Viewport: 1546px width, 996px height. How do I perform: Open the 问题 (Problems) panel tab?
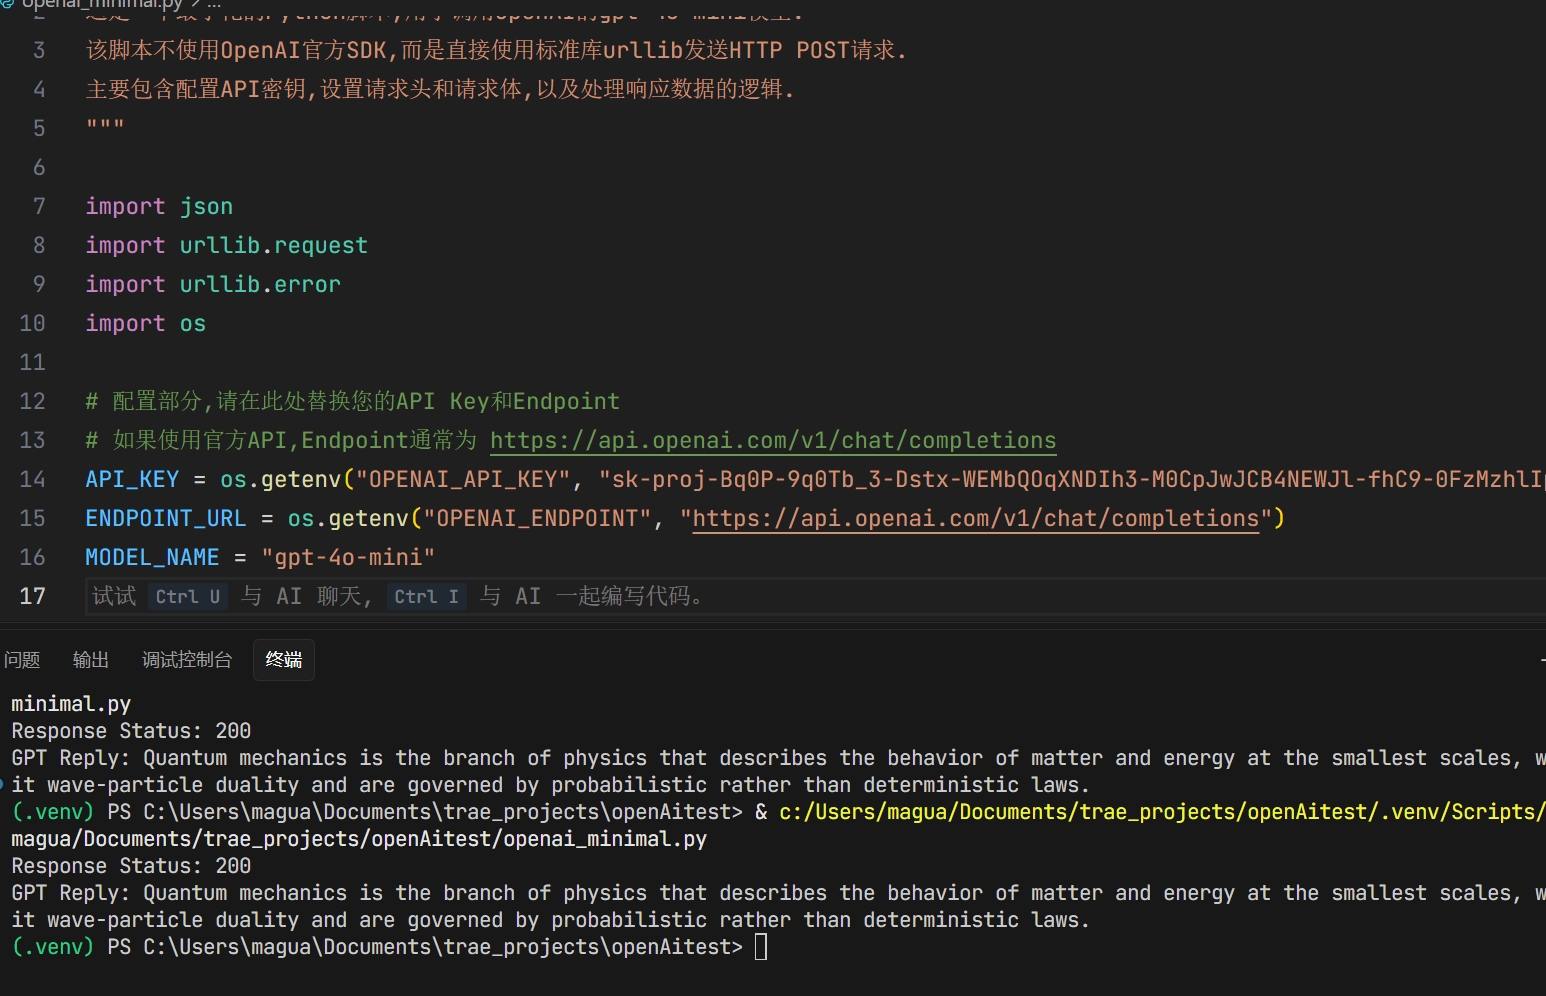22,660
